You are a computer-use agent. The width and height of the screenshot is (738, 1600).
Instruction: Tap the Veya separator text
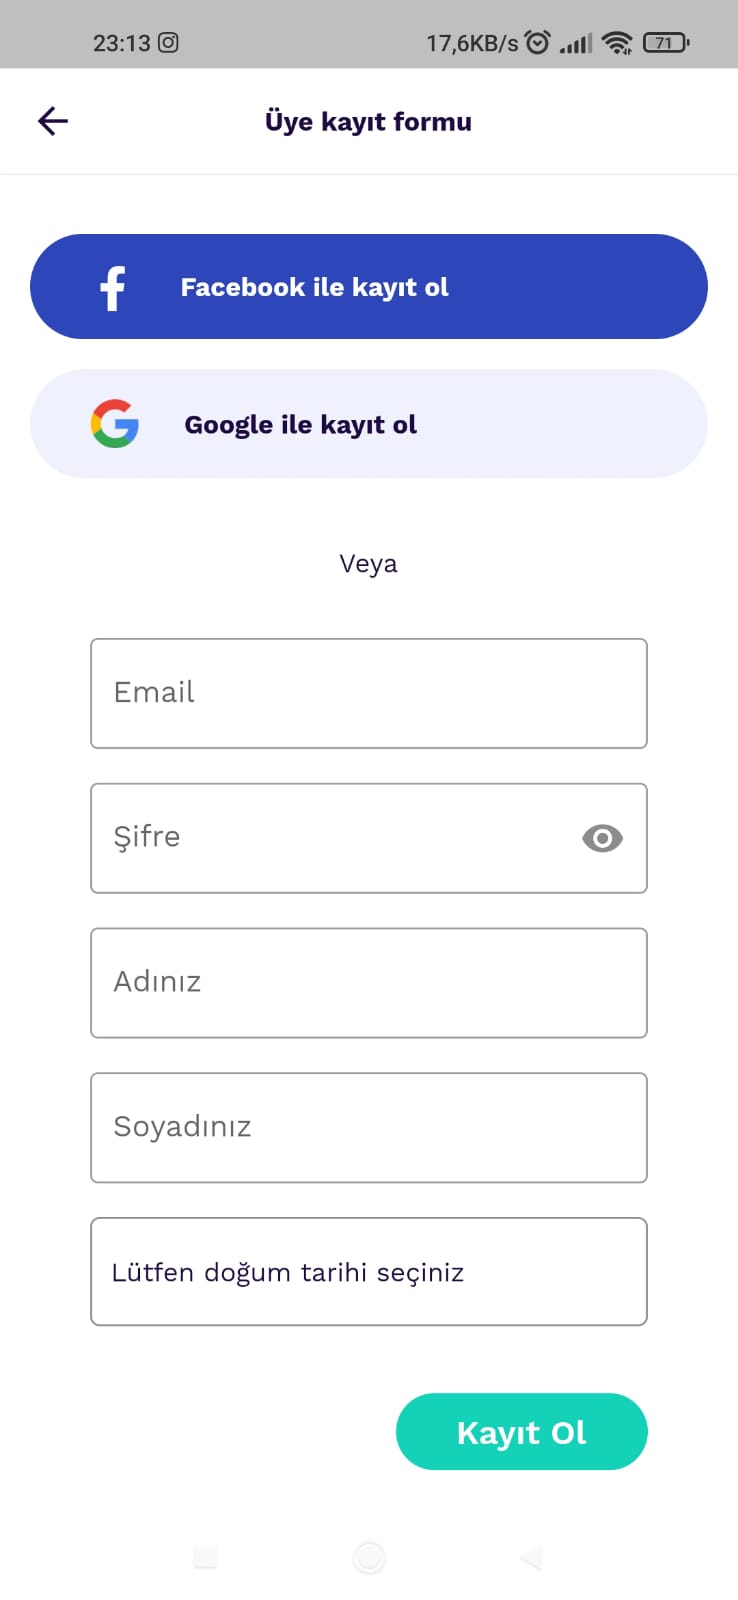368,564
